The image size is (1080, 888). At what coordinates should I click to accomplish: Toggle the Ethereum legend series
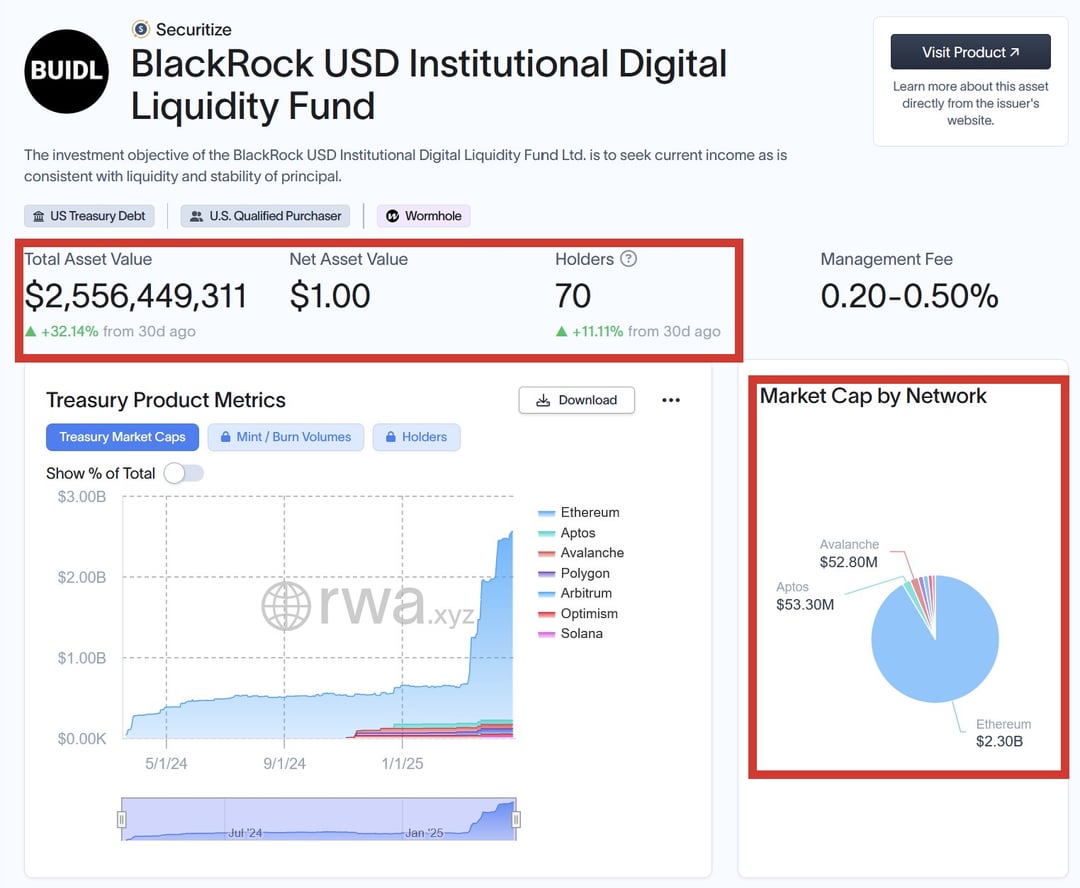click(579, 513)
